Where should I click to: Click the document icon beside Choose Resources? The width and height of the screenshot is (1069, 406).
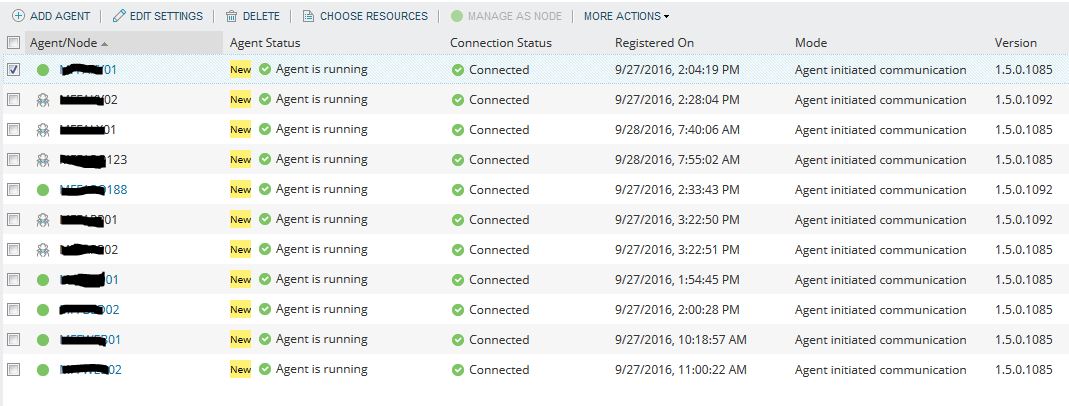(x=308, y=16)
